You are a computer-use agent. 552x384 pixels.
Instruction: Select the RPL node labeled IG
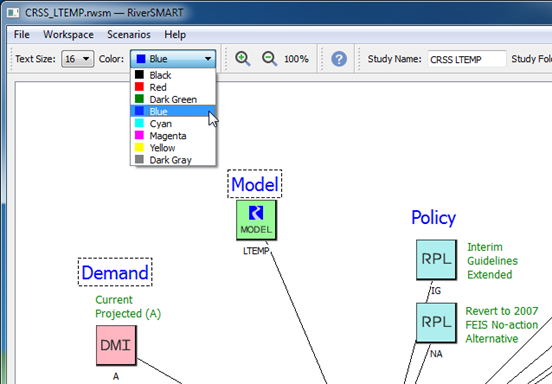[x=437, y=260]
